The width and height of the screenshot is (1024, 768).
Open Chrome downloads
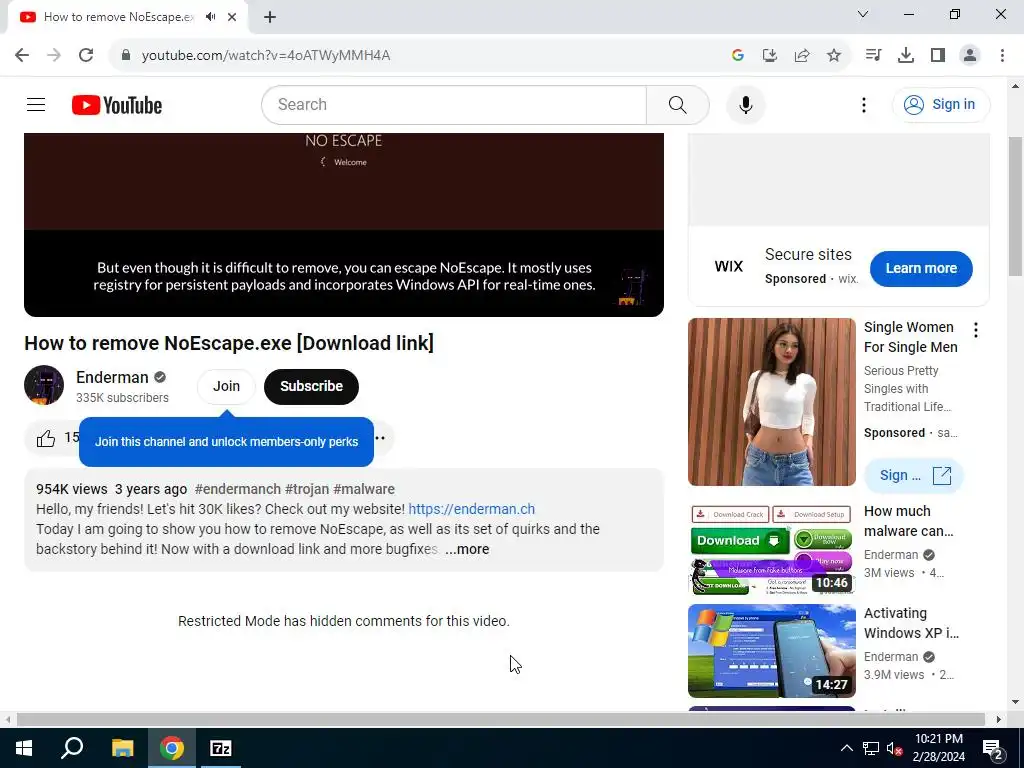905,56
